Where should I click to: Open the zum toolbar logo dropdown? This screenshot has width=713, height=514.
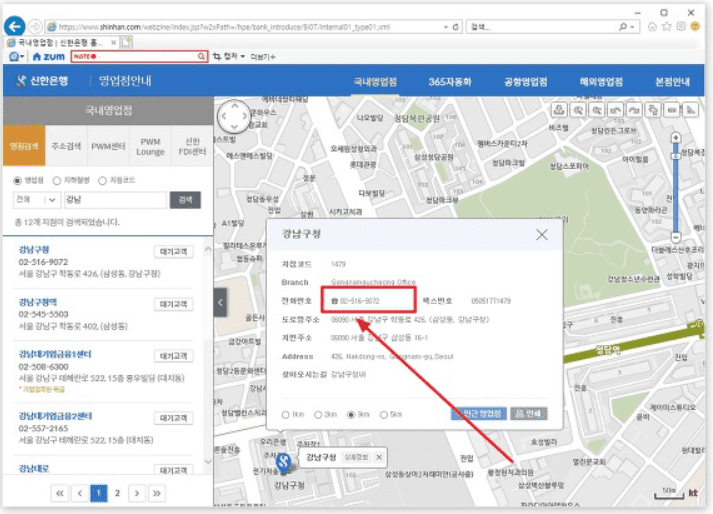point(16,56)
